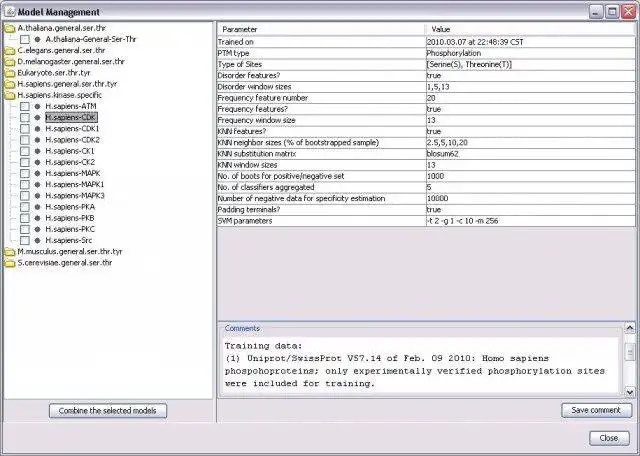
Task: Click the comments scrollbar down arrow
Action: (630, 392)
